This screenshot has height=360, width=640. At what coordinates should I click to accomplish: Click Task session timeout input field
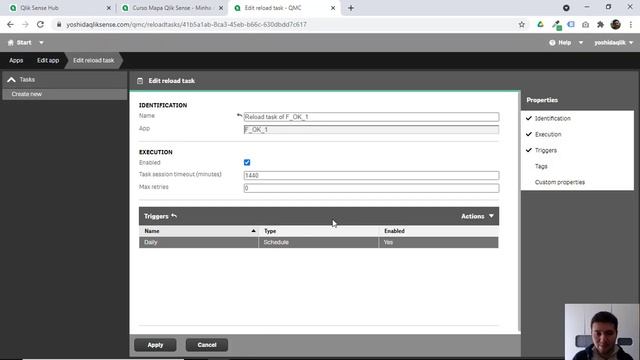371,175
